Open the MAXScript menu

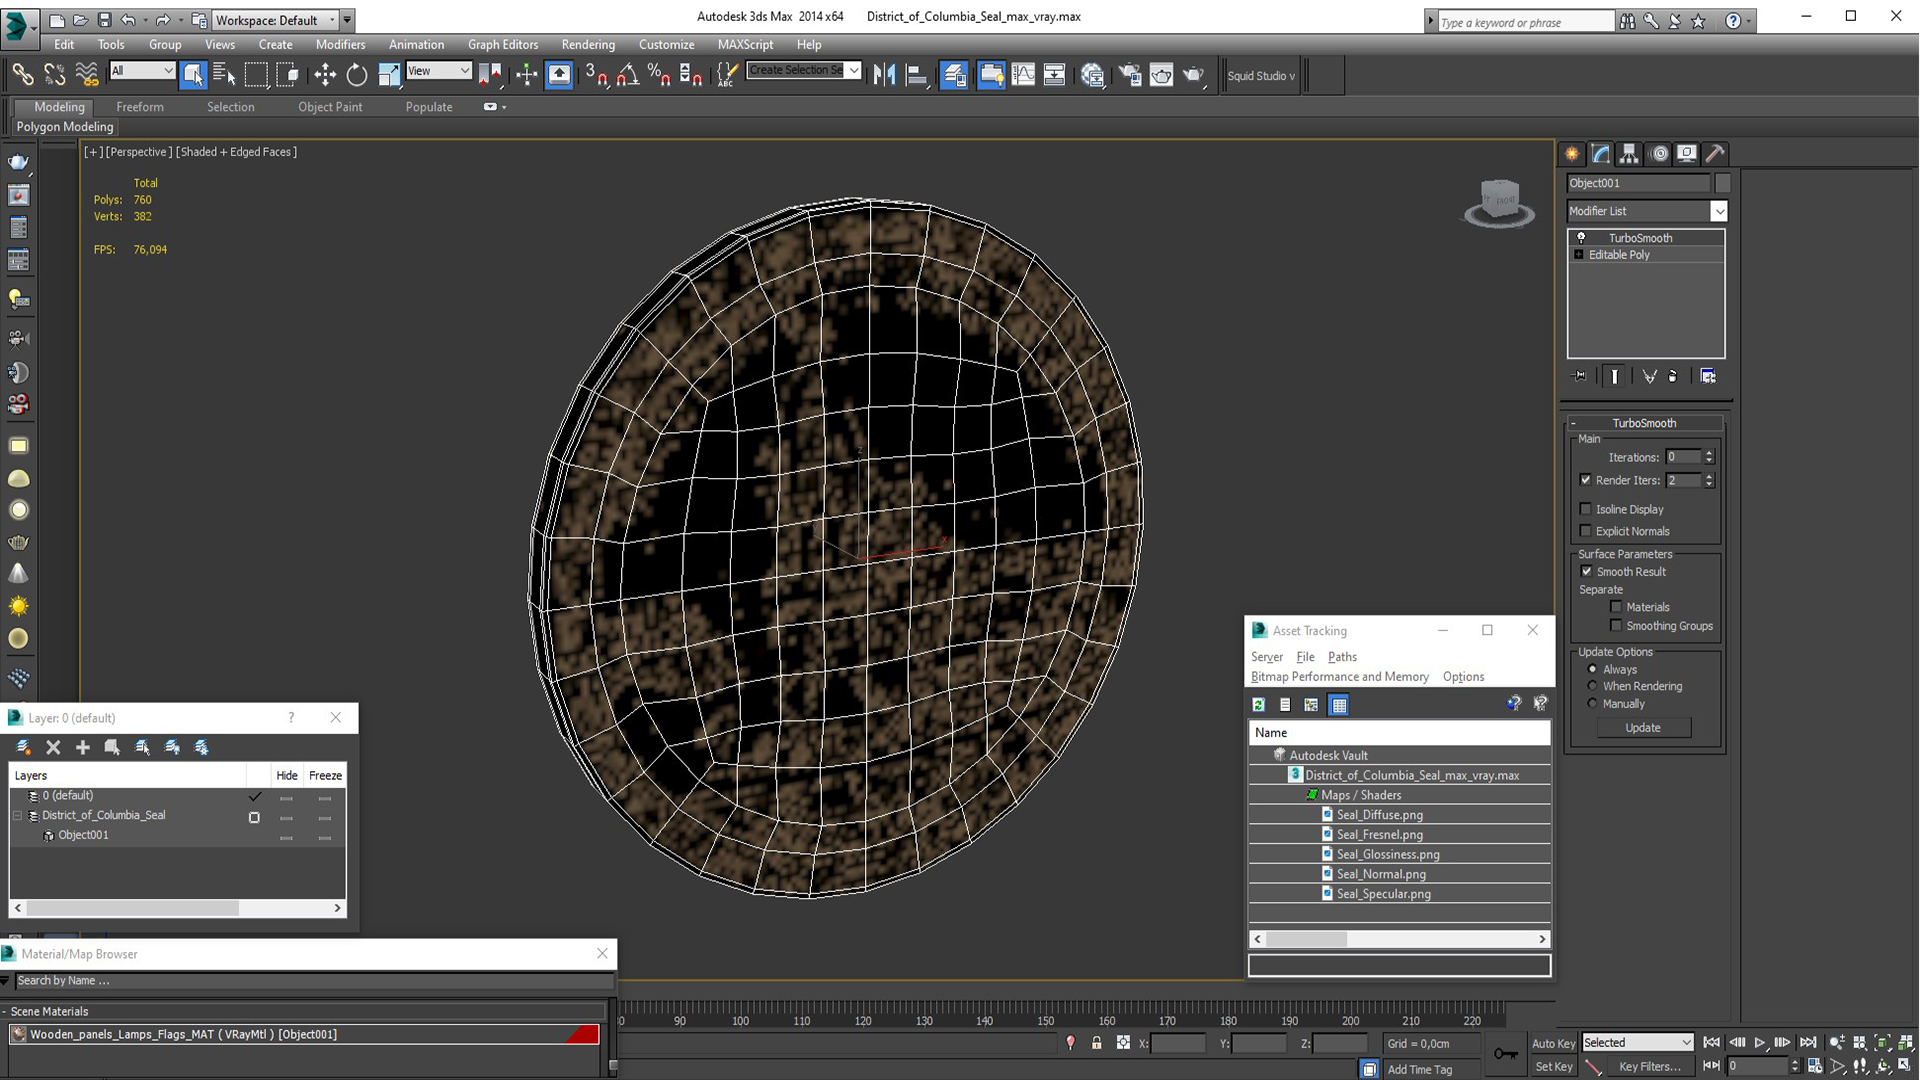click(745, 45)
